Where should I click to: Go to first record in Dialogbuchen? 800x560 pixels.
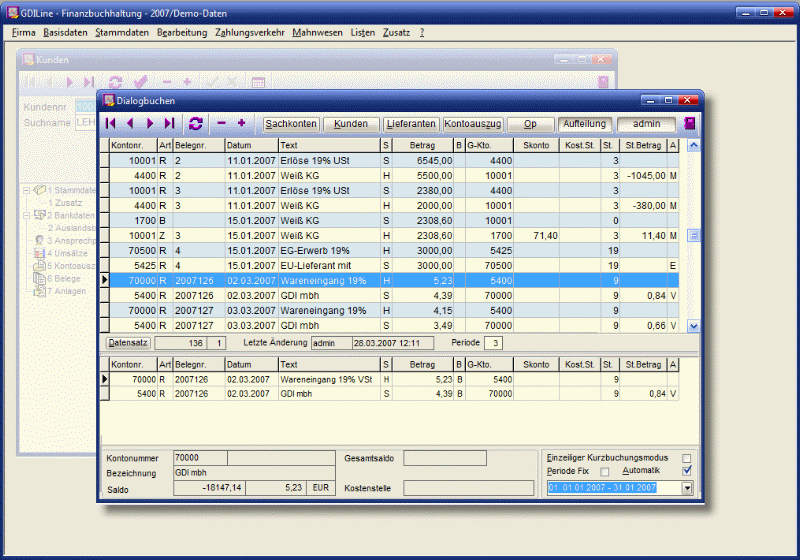coord(110,123)
